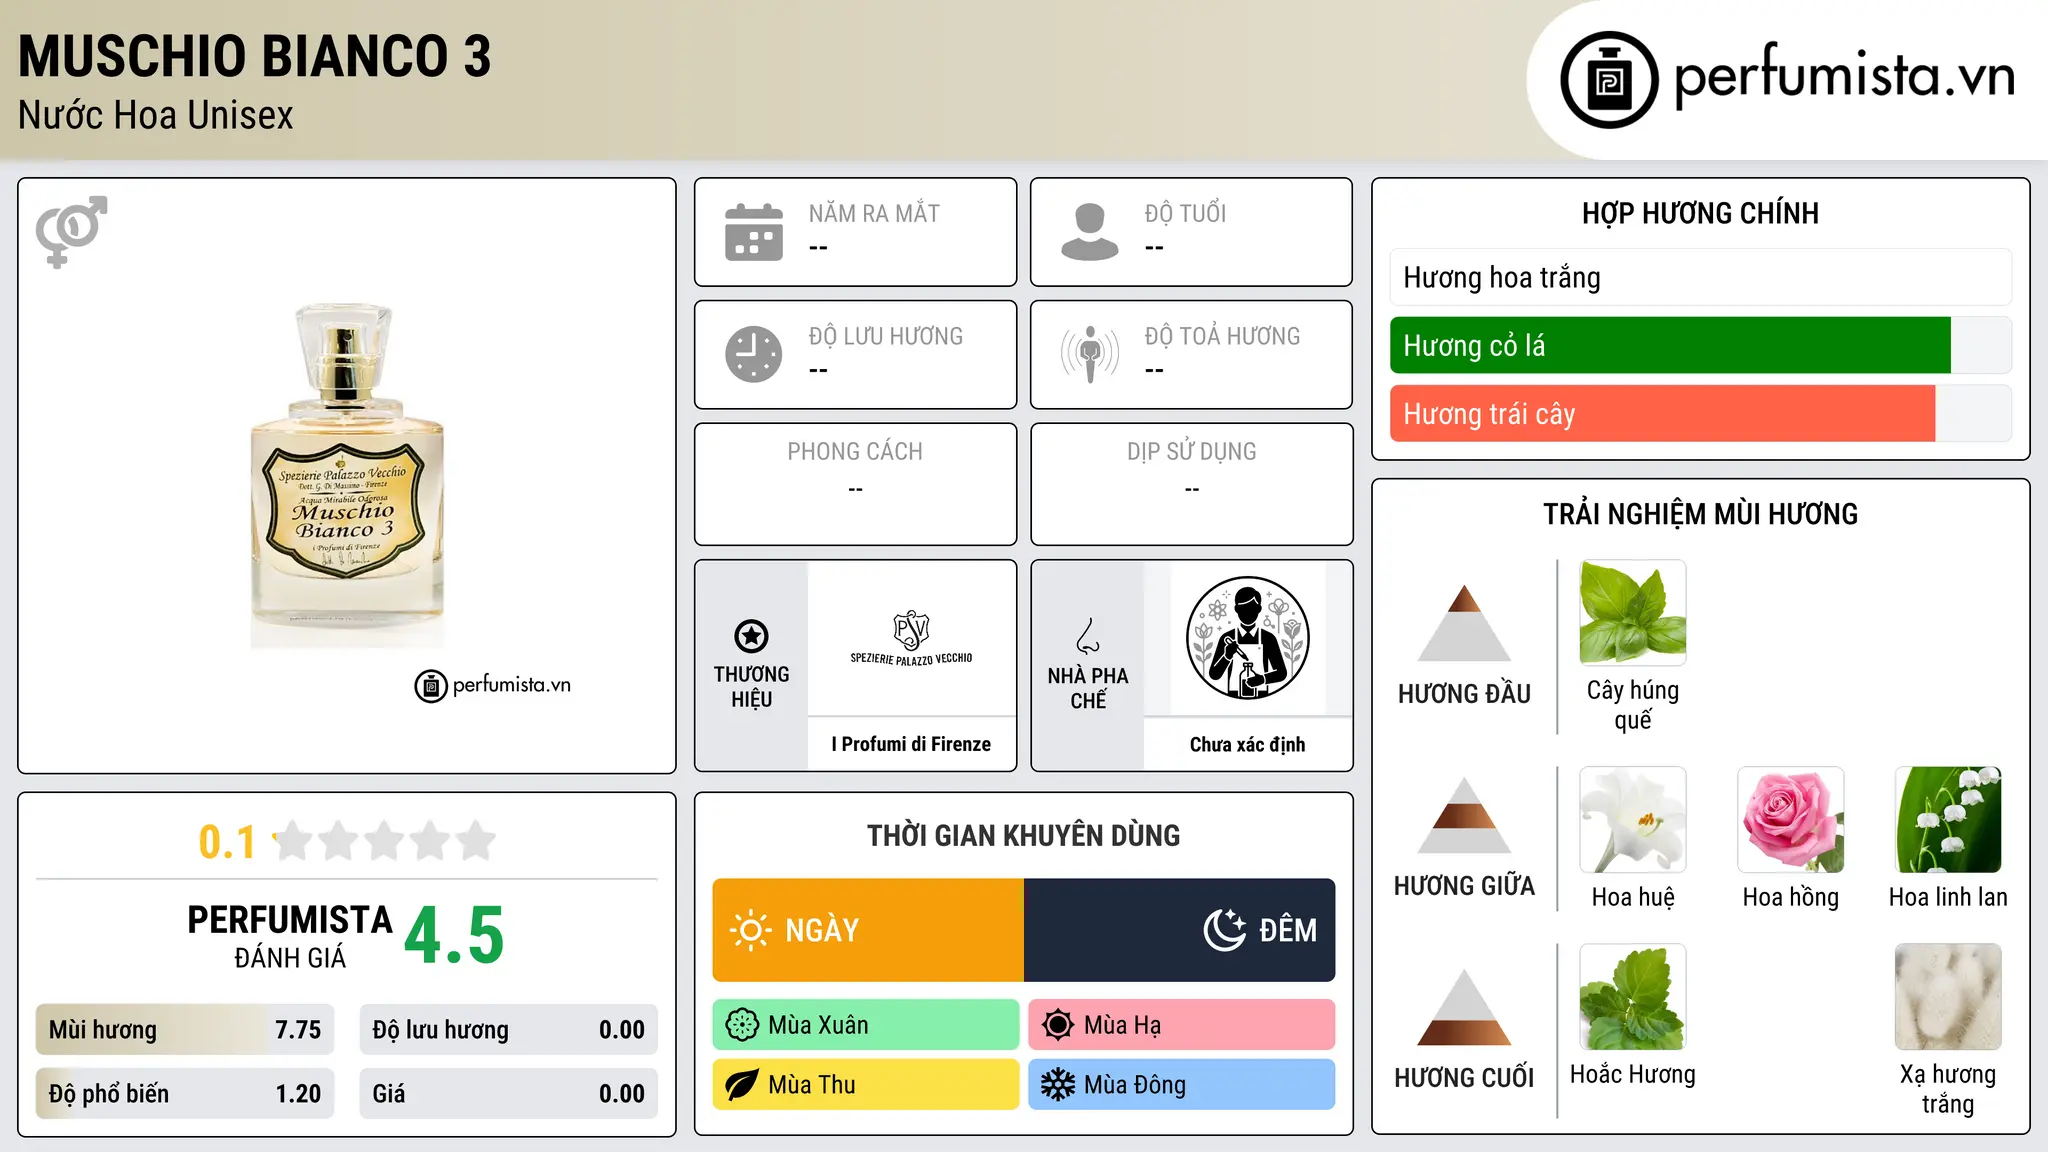Screen dimensions: 2048x1152
Task: Click the clock icon for longevity
Action: tap(754, 354)
